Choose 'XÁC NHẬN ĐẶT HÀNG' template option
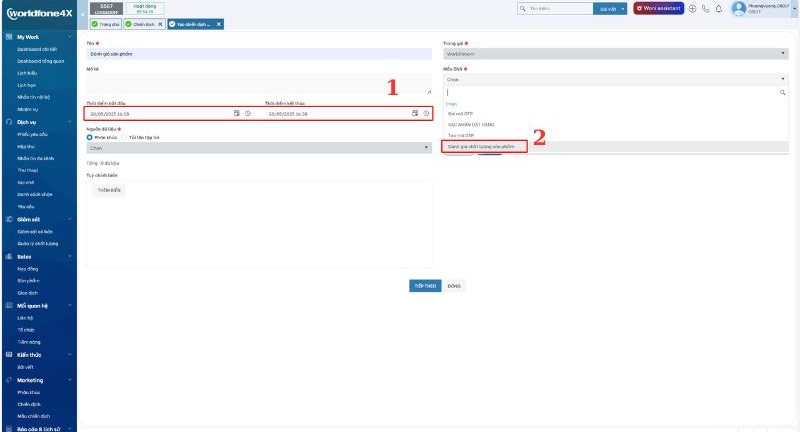800x432 pixels. [474, 124]
